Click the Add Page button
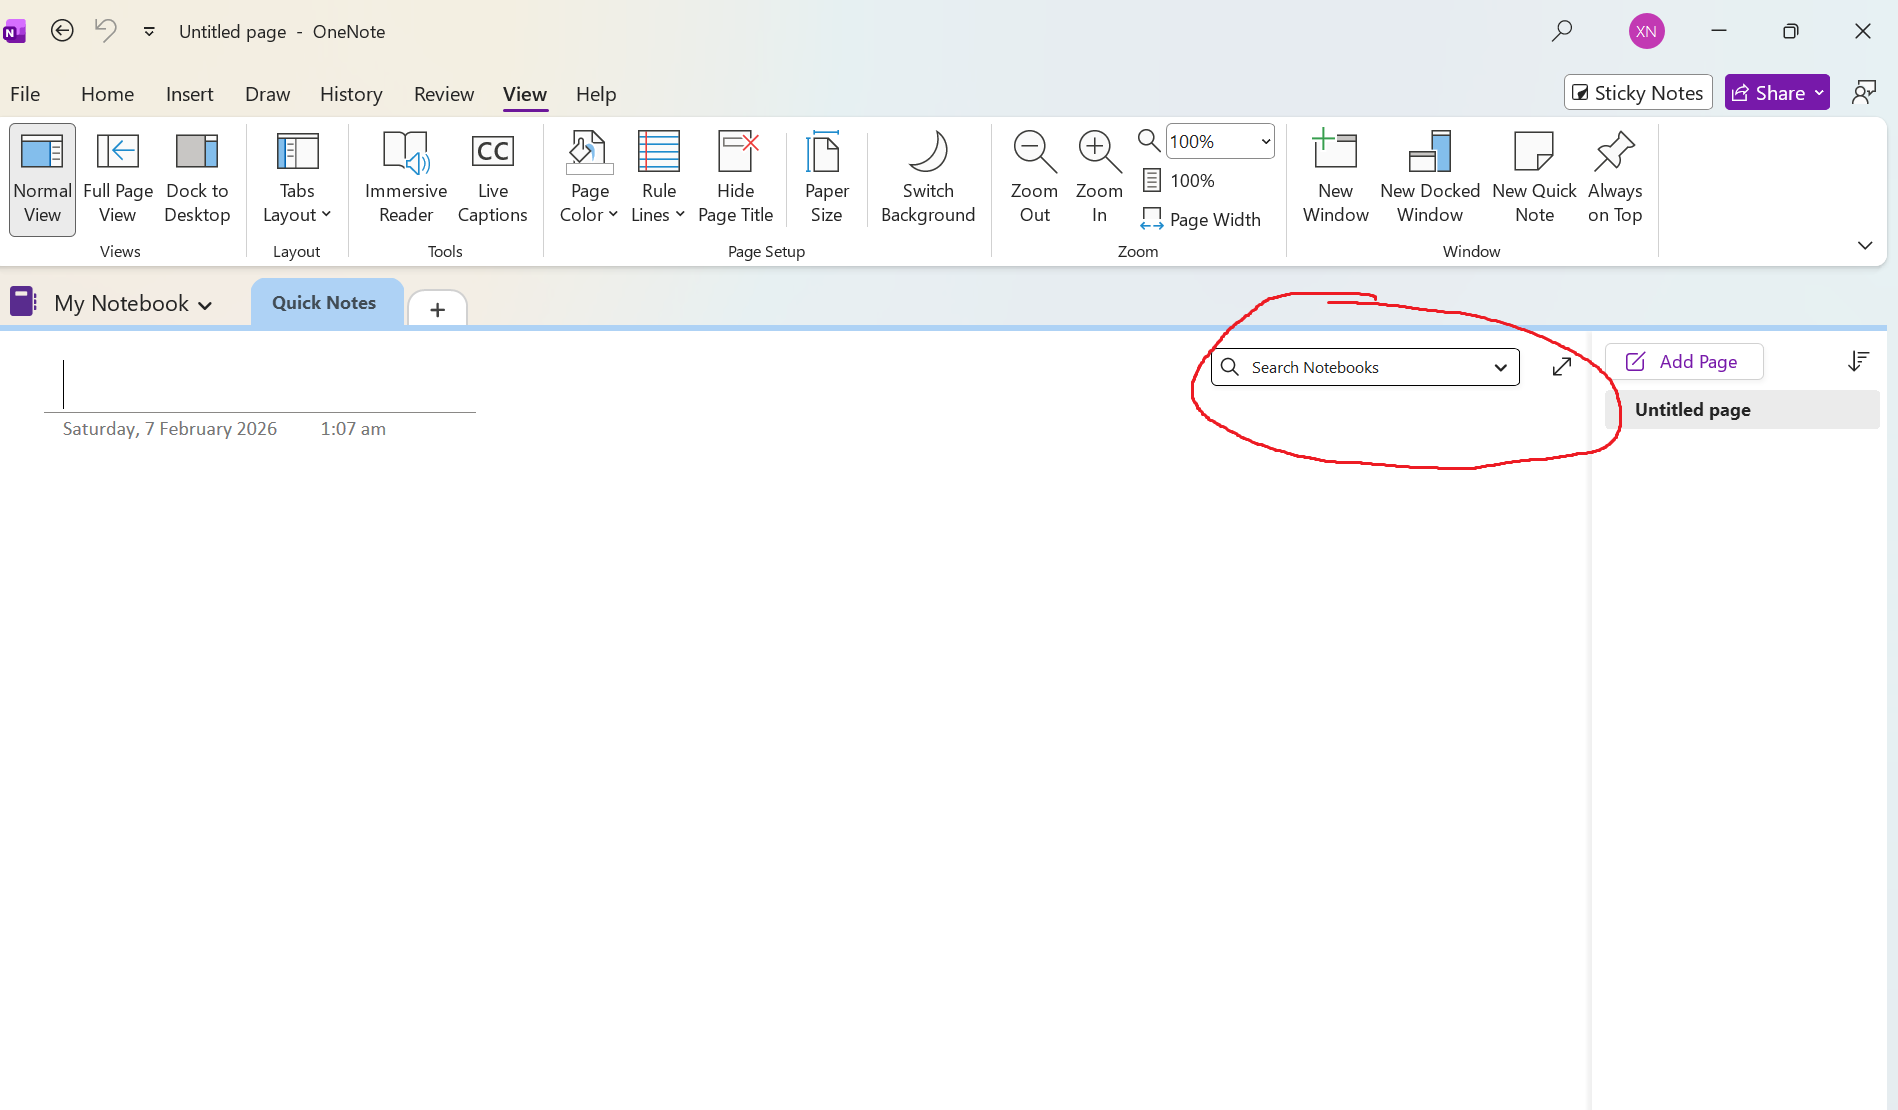Viewport: 1898px width, 1110px height. click(x=1684, y=362)
